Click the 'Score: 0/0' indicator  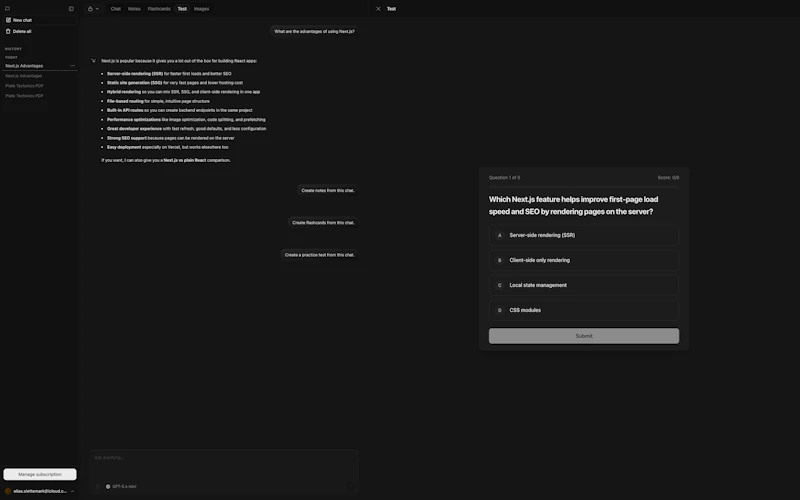click(x=668, y=178)
